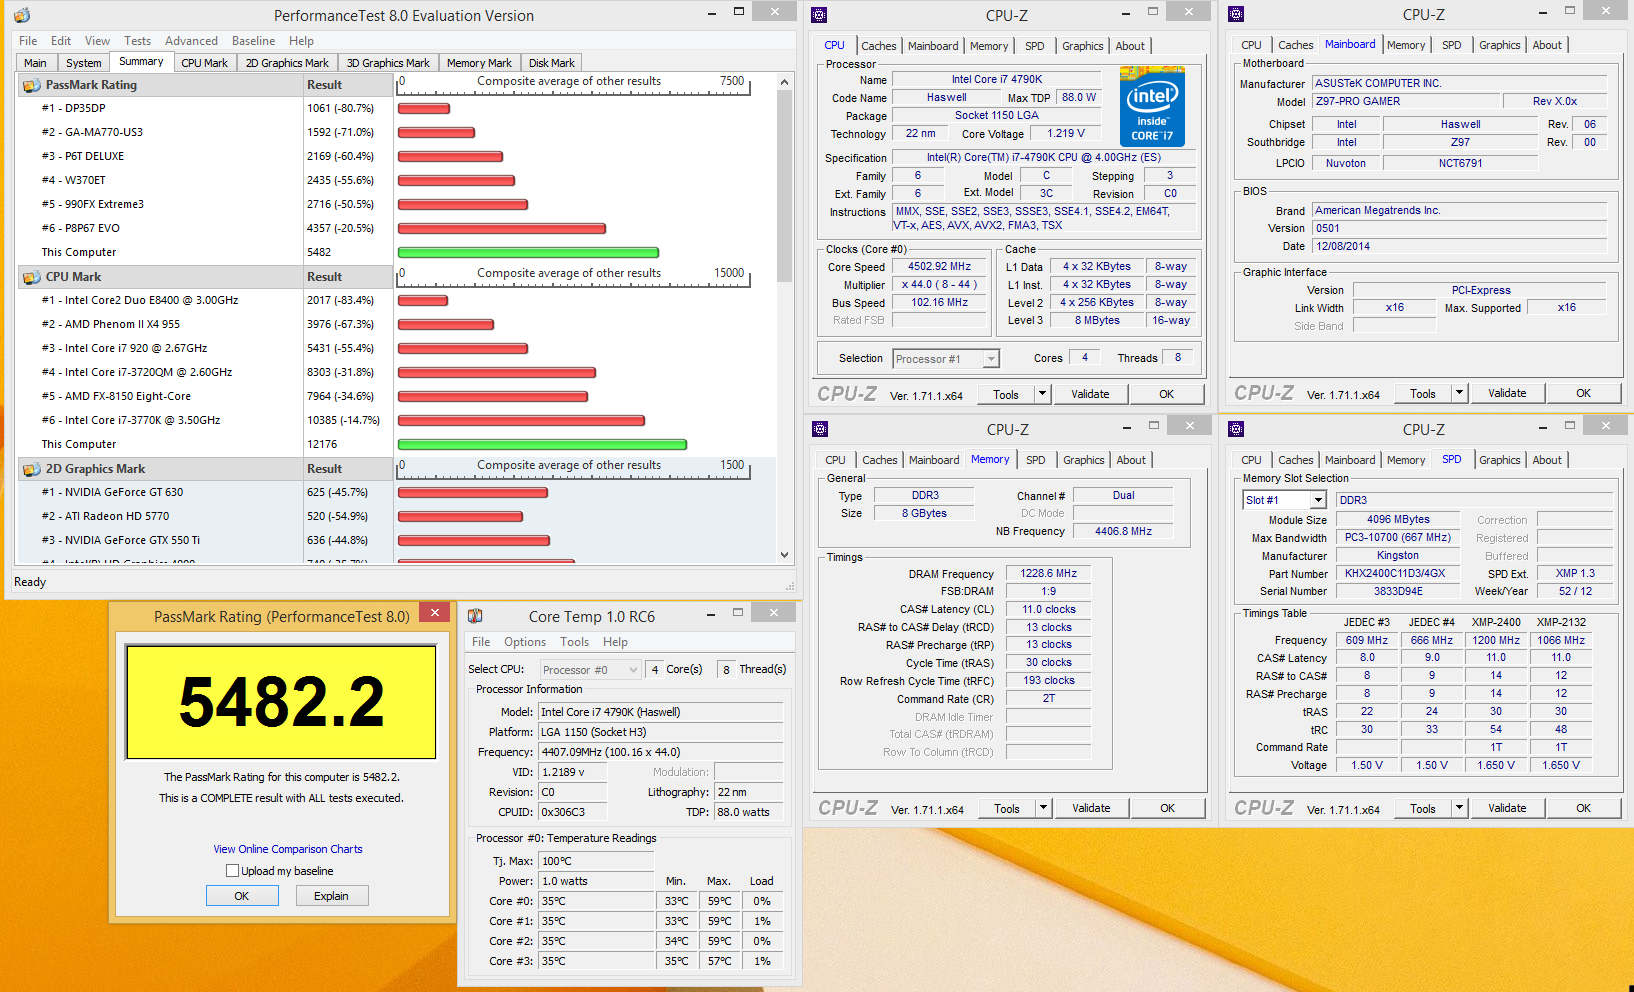This screenshot has height=992, width=1634.
Task: Open the Tests menu in PerformanceTest
Action: 137,41
